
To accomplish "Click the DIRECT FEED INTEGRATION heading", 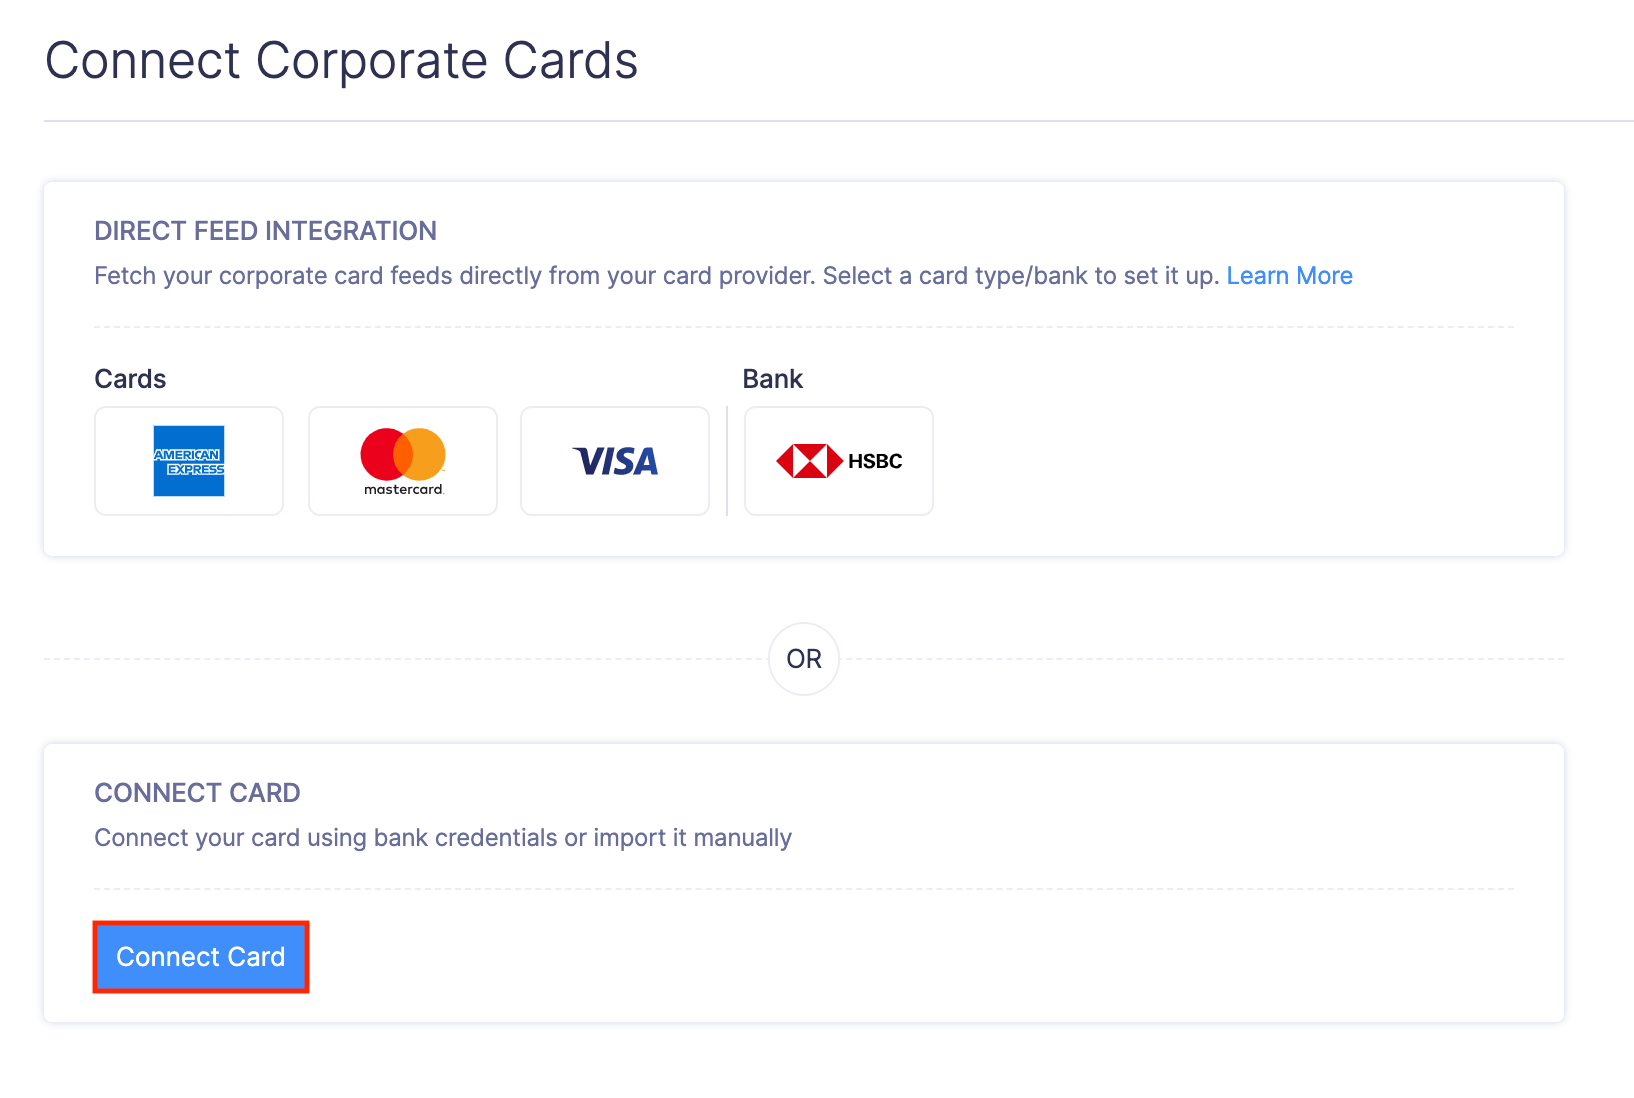I will (x=265, y=231).
